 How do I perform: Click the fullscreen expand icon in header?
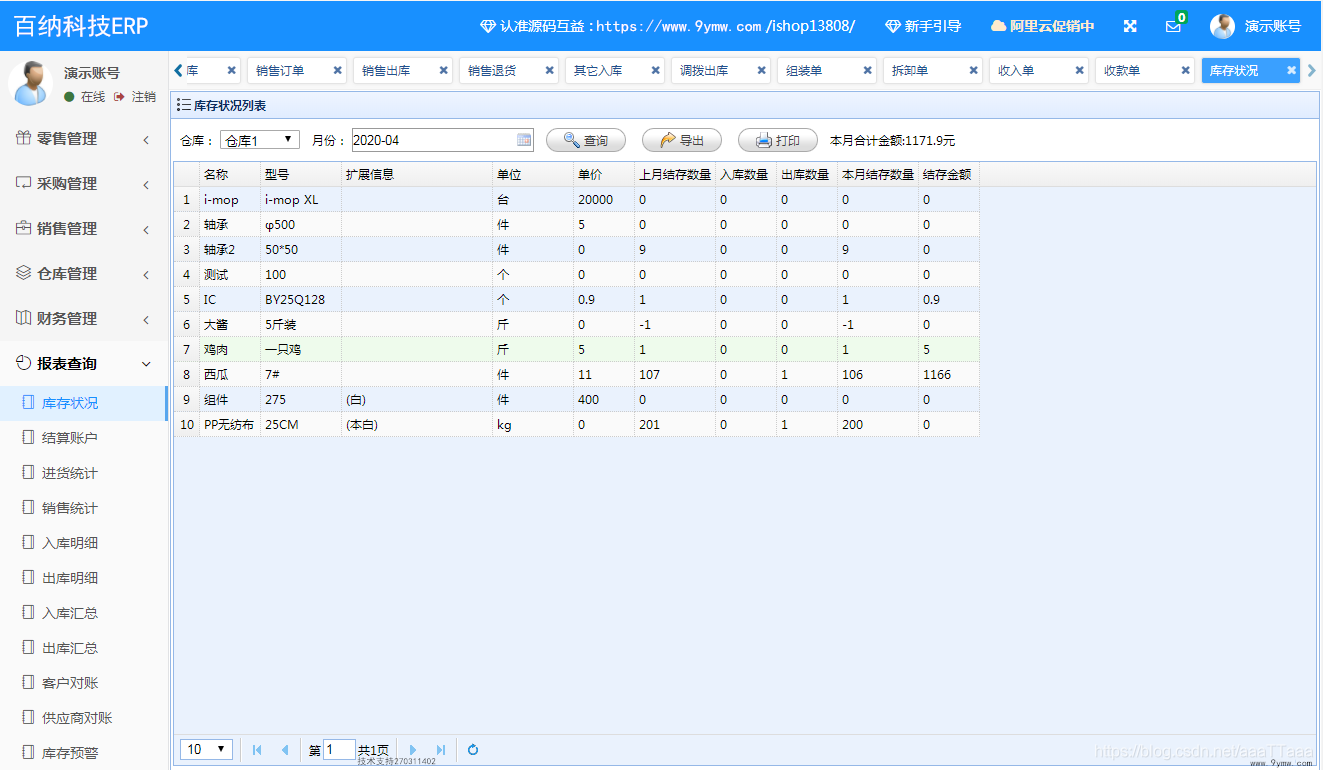pyautogui.click(x=1130, y=26)
